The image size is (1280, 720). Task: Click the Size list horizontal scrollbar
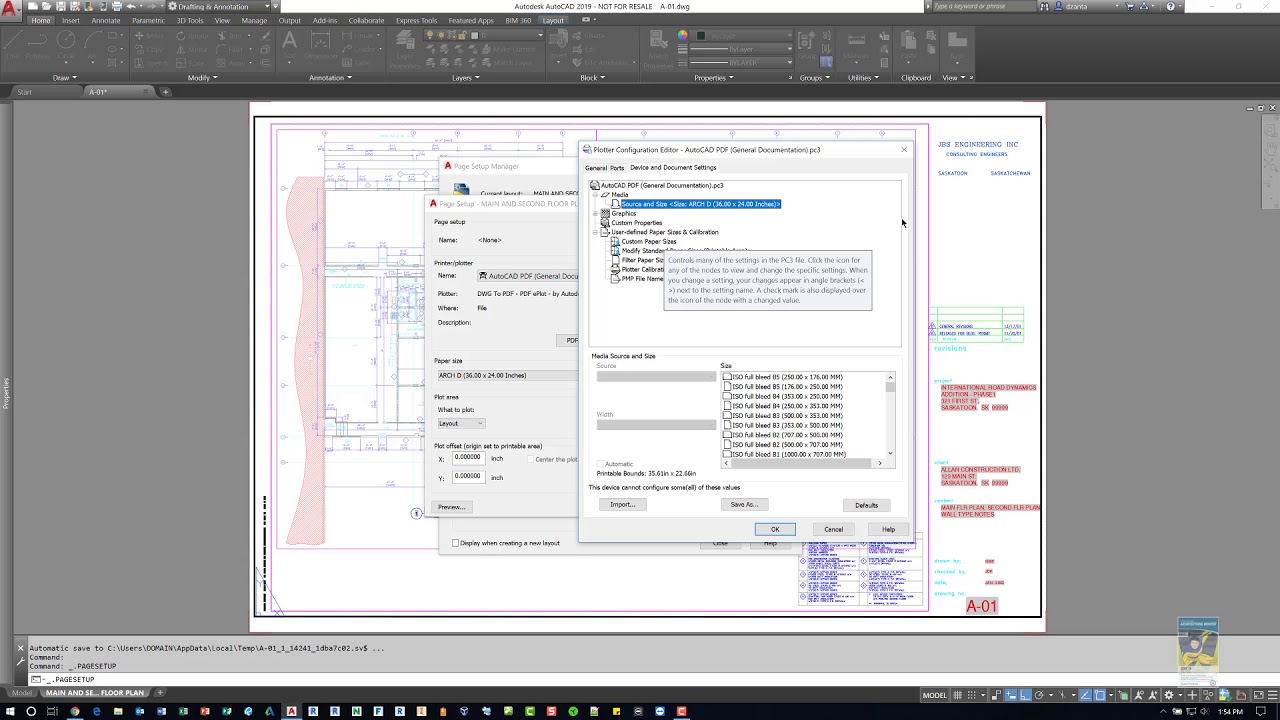(803, 463)
